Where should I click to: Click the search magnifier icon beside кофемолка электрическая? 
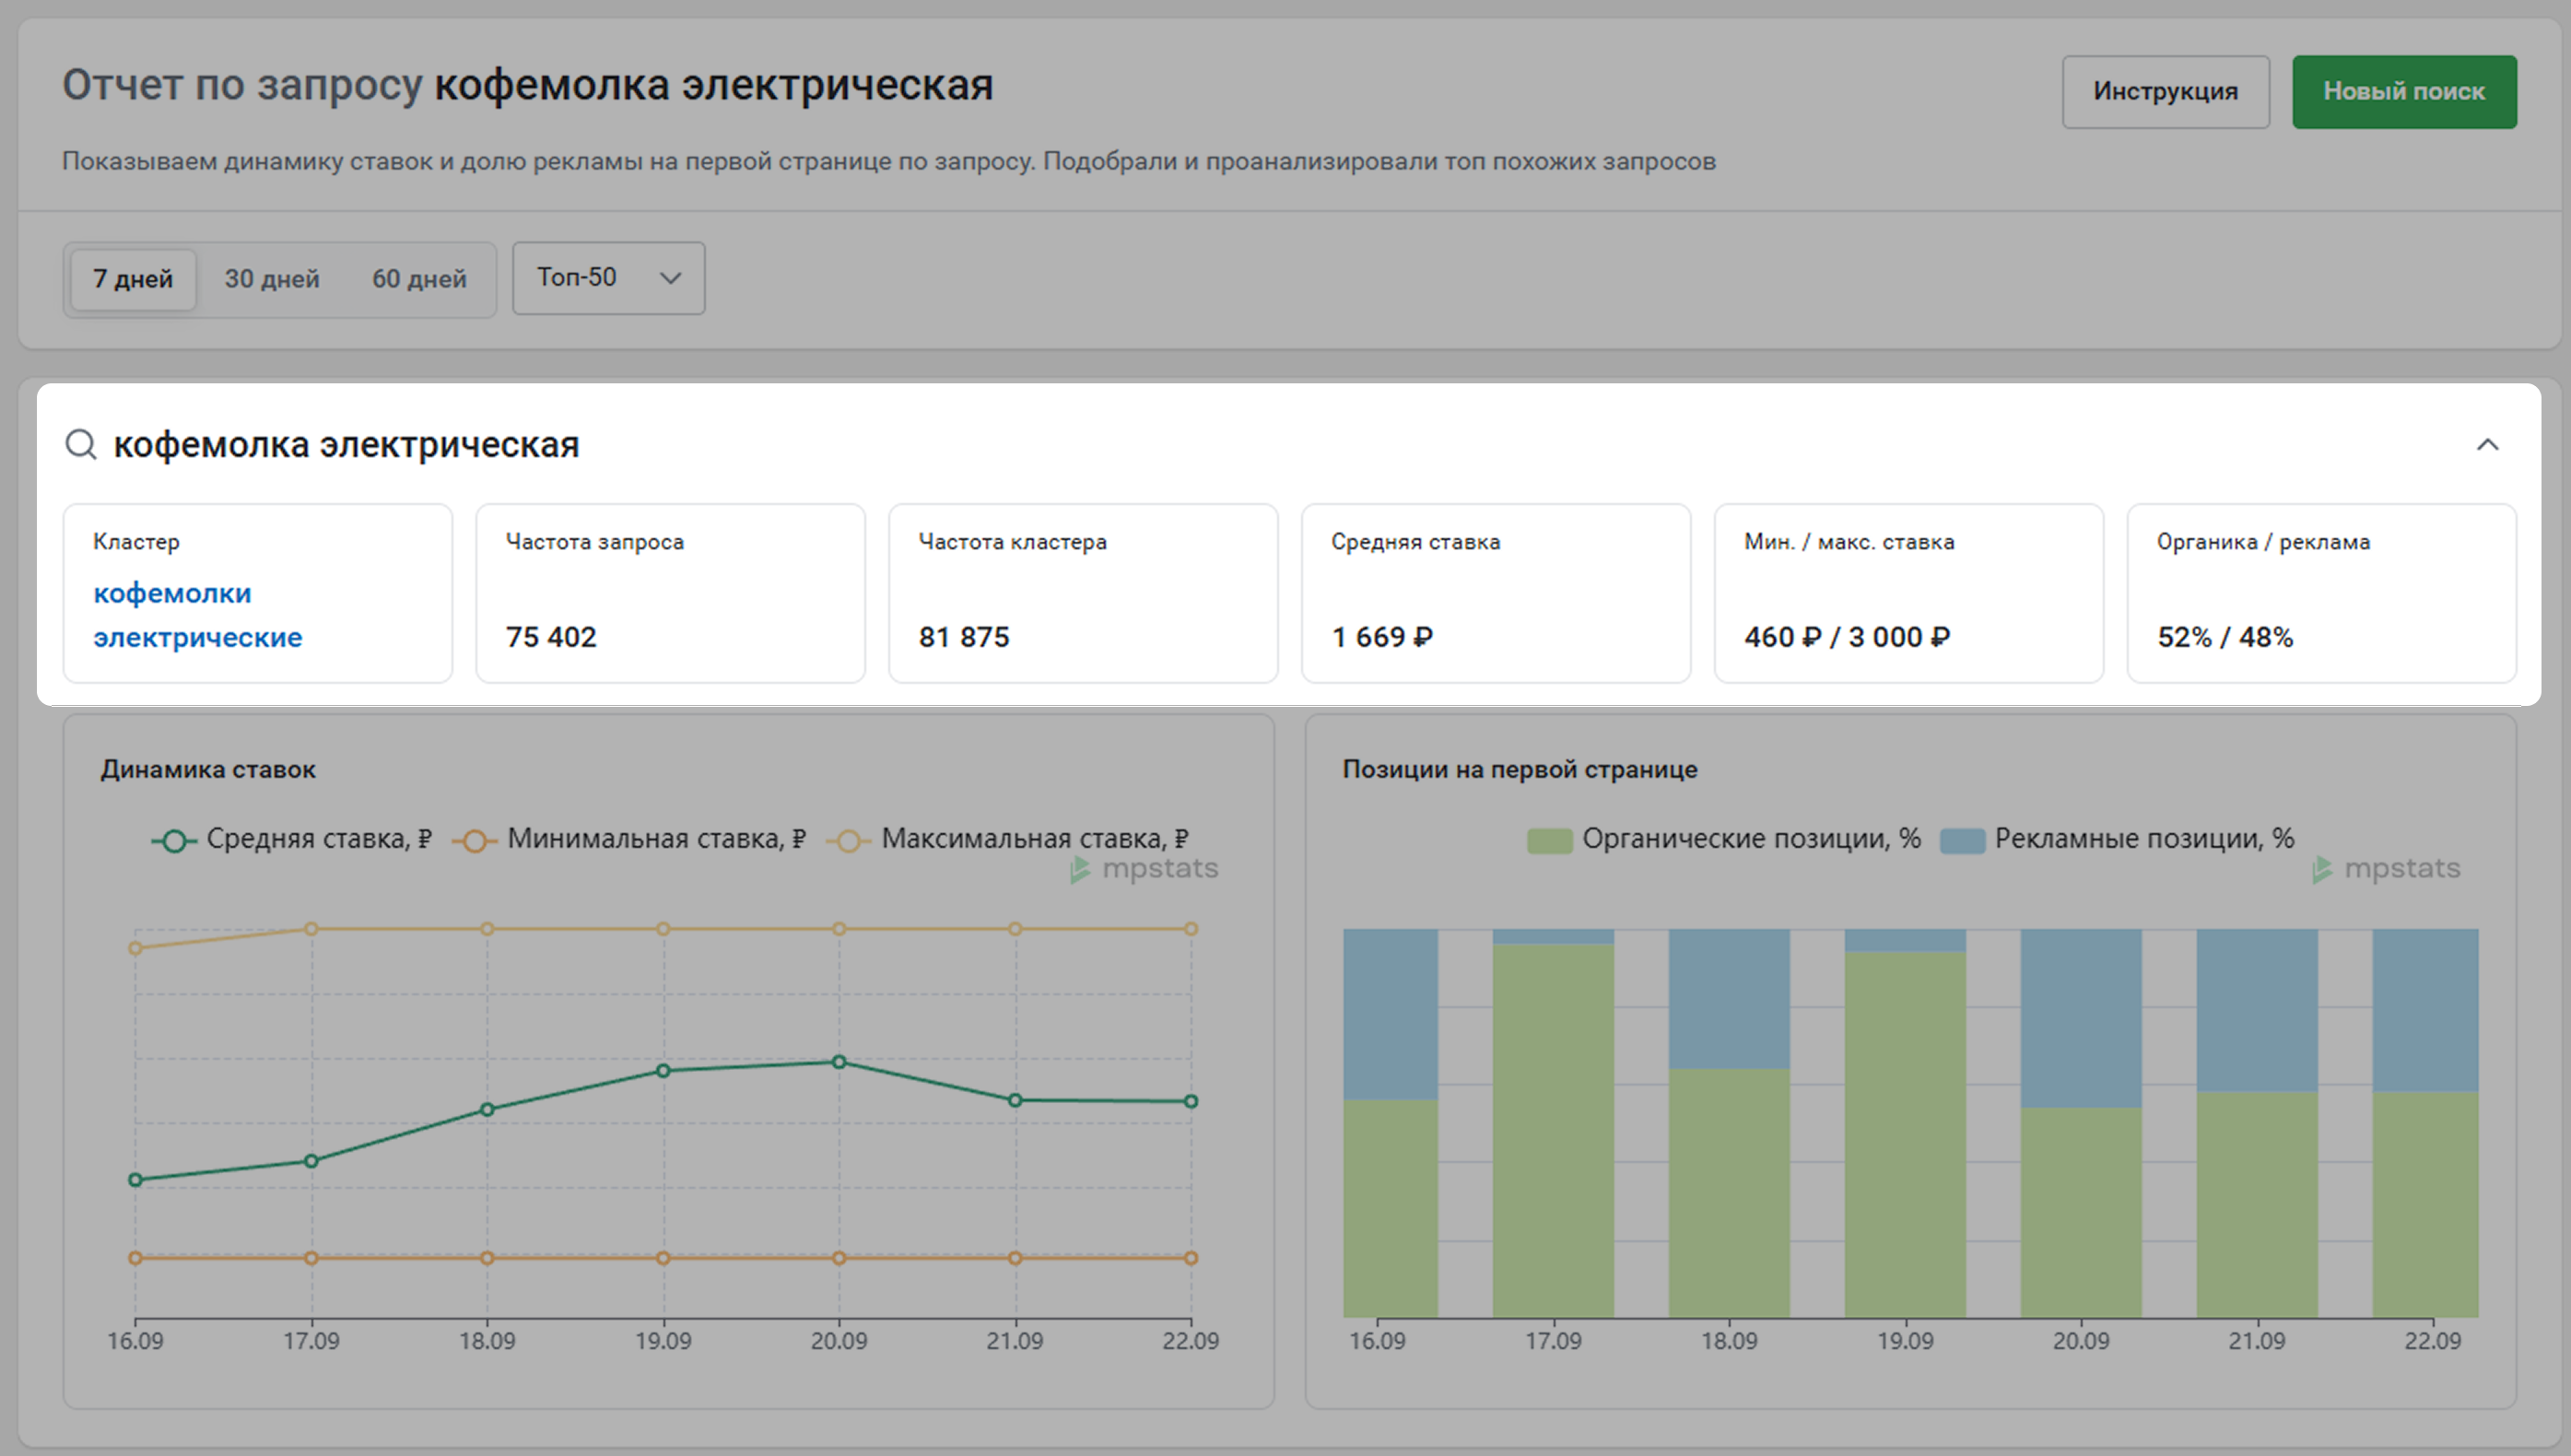coord(80,444)
